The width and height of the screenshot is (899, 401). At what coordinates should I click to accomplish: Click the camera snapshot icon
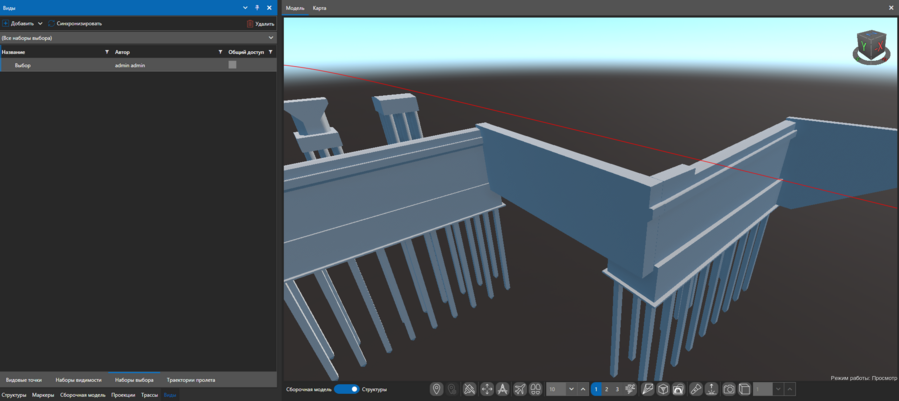click(729, 389)
